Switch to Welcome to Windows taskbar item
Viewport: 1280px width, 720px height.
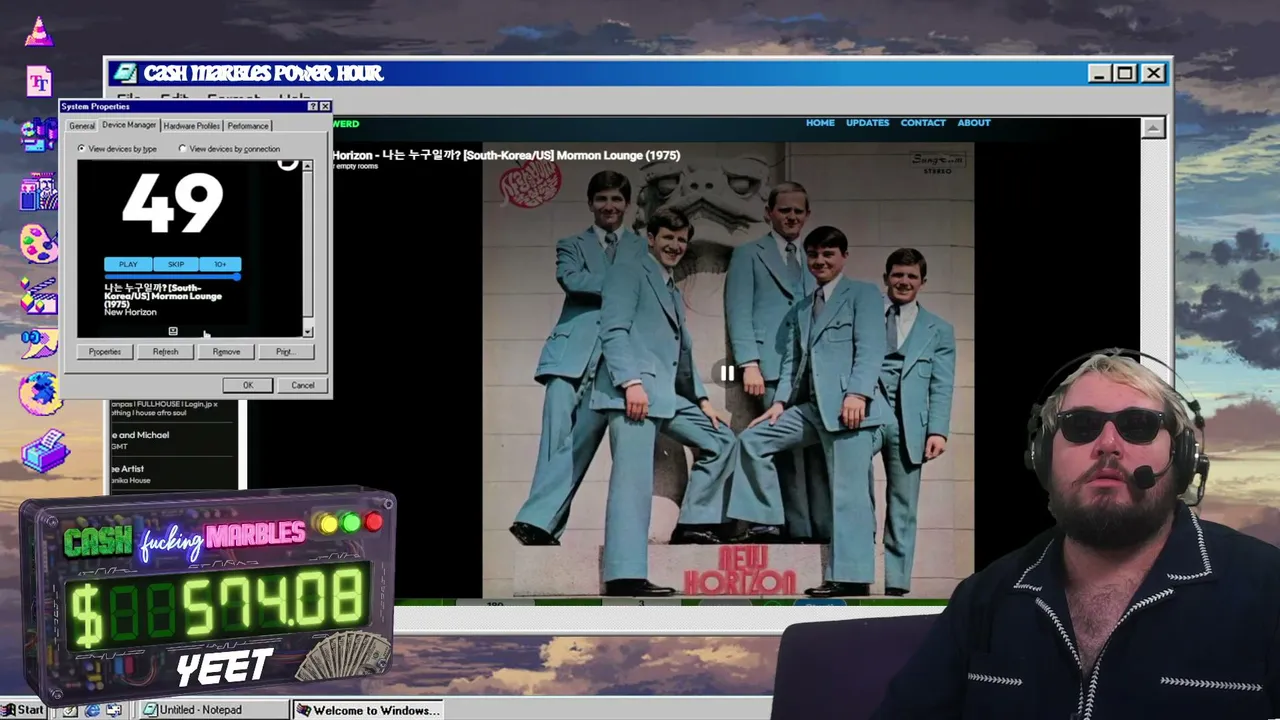click(x=368, y=710)
